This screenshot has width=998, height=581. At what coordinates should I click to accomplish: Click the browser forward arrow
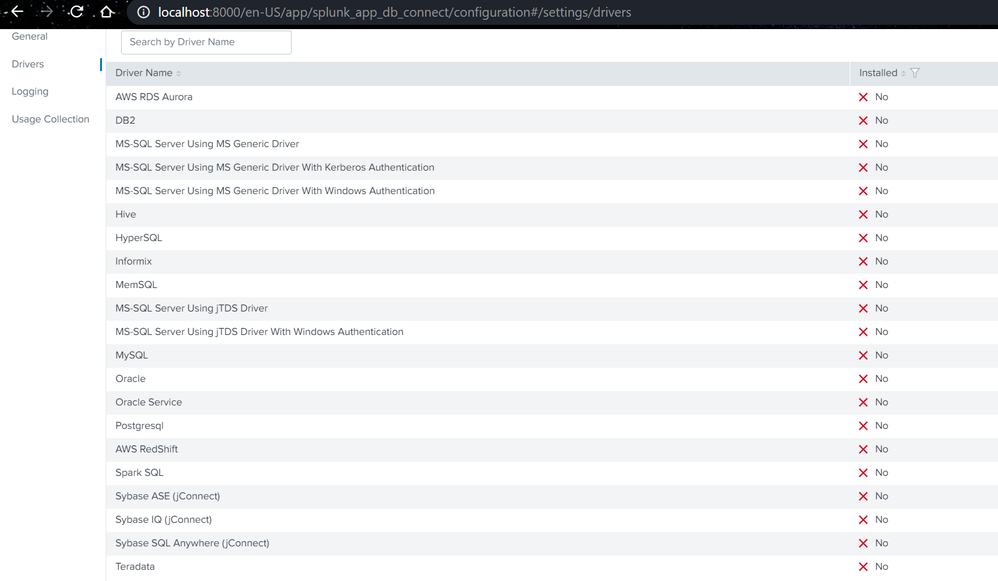pyautogui.click(x=46, y=11)
